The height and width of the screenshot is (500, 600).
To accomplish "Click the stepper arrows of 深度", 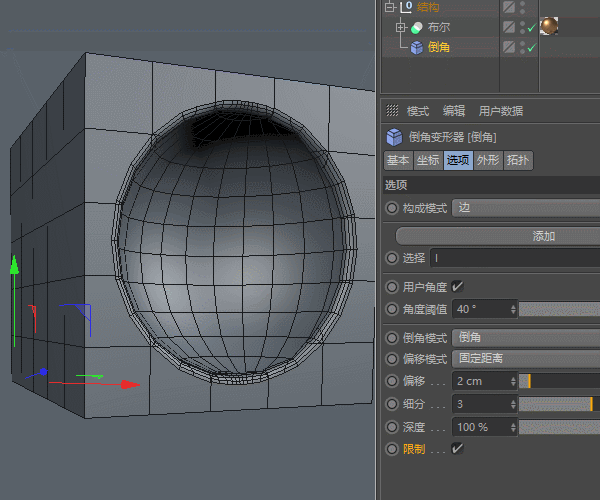I will pyautogui.click(x=514, y=427).
